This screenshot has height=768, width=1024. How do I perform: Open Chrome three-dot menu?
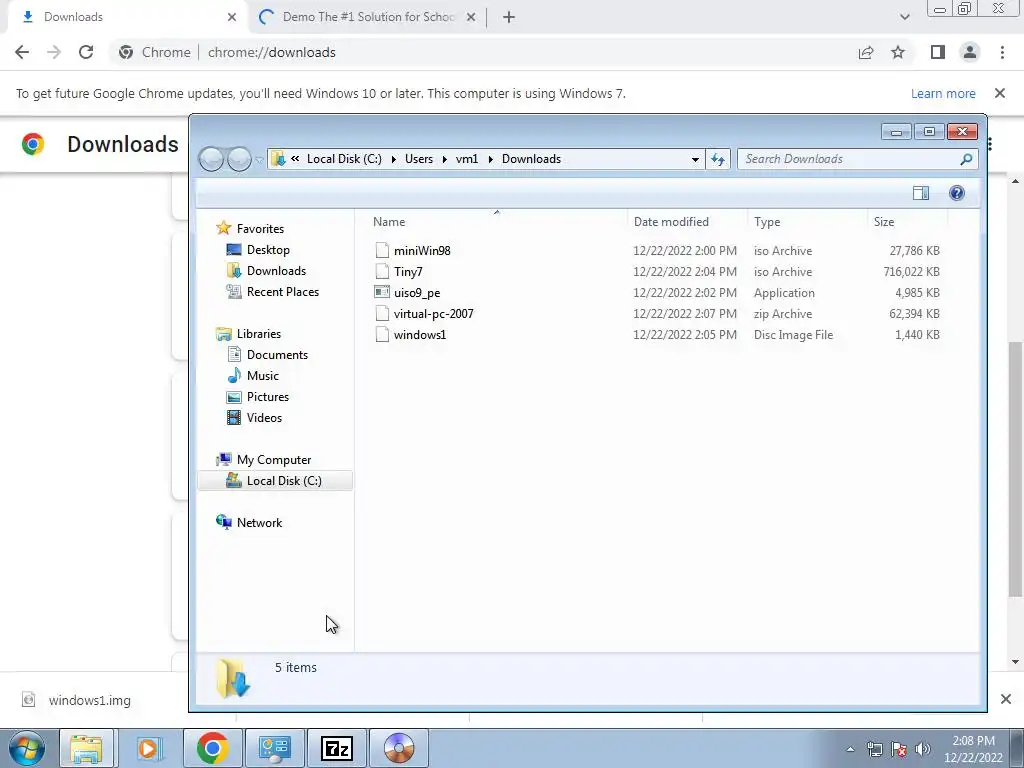point(1002,52)
